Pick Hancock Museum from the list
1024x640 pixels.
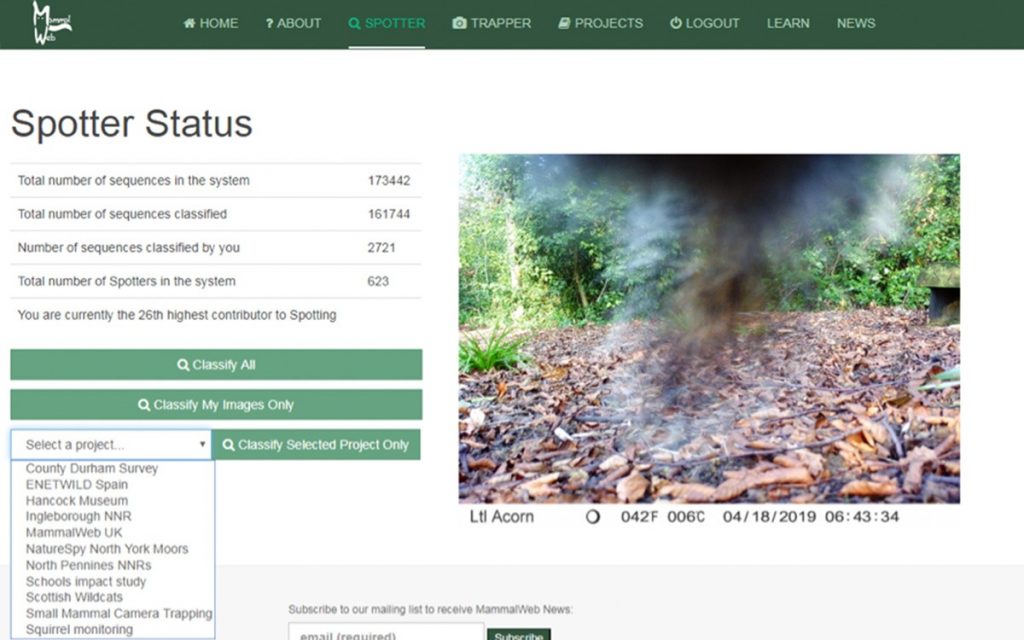point(77,500)
